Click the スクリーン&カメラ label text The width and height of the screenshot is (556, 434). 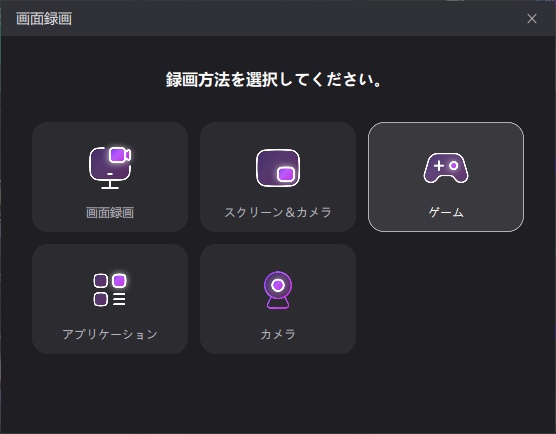(278, 212)
